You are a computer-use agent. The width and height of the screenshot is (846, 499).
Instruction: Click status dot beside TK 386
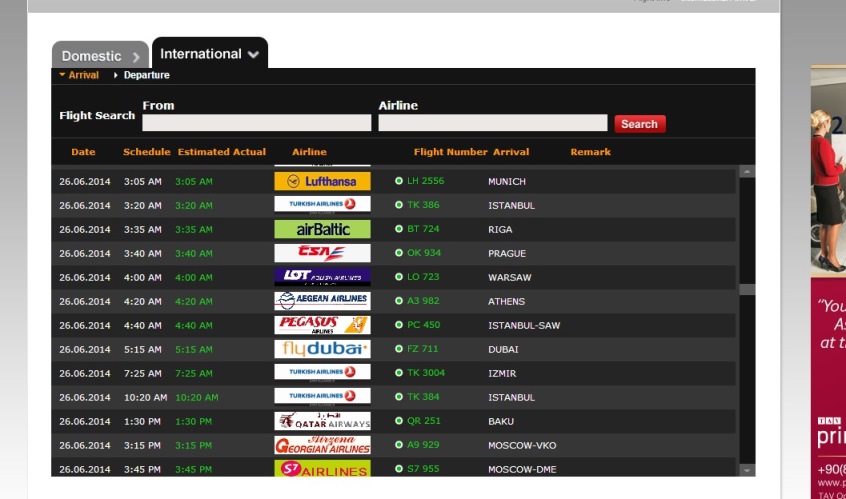coord(399,205)
